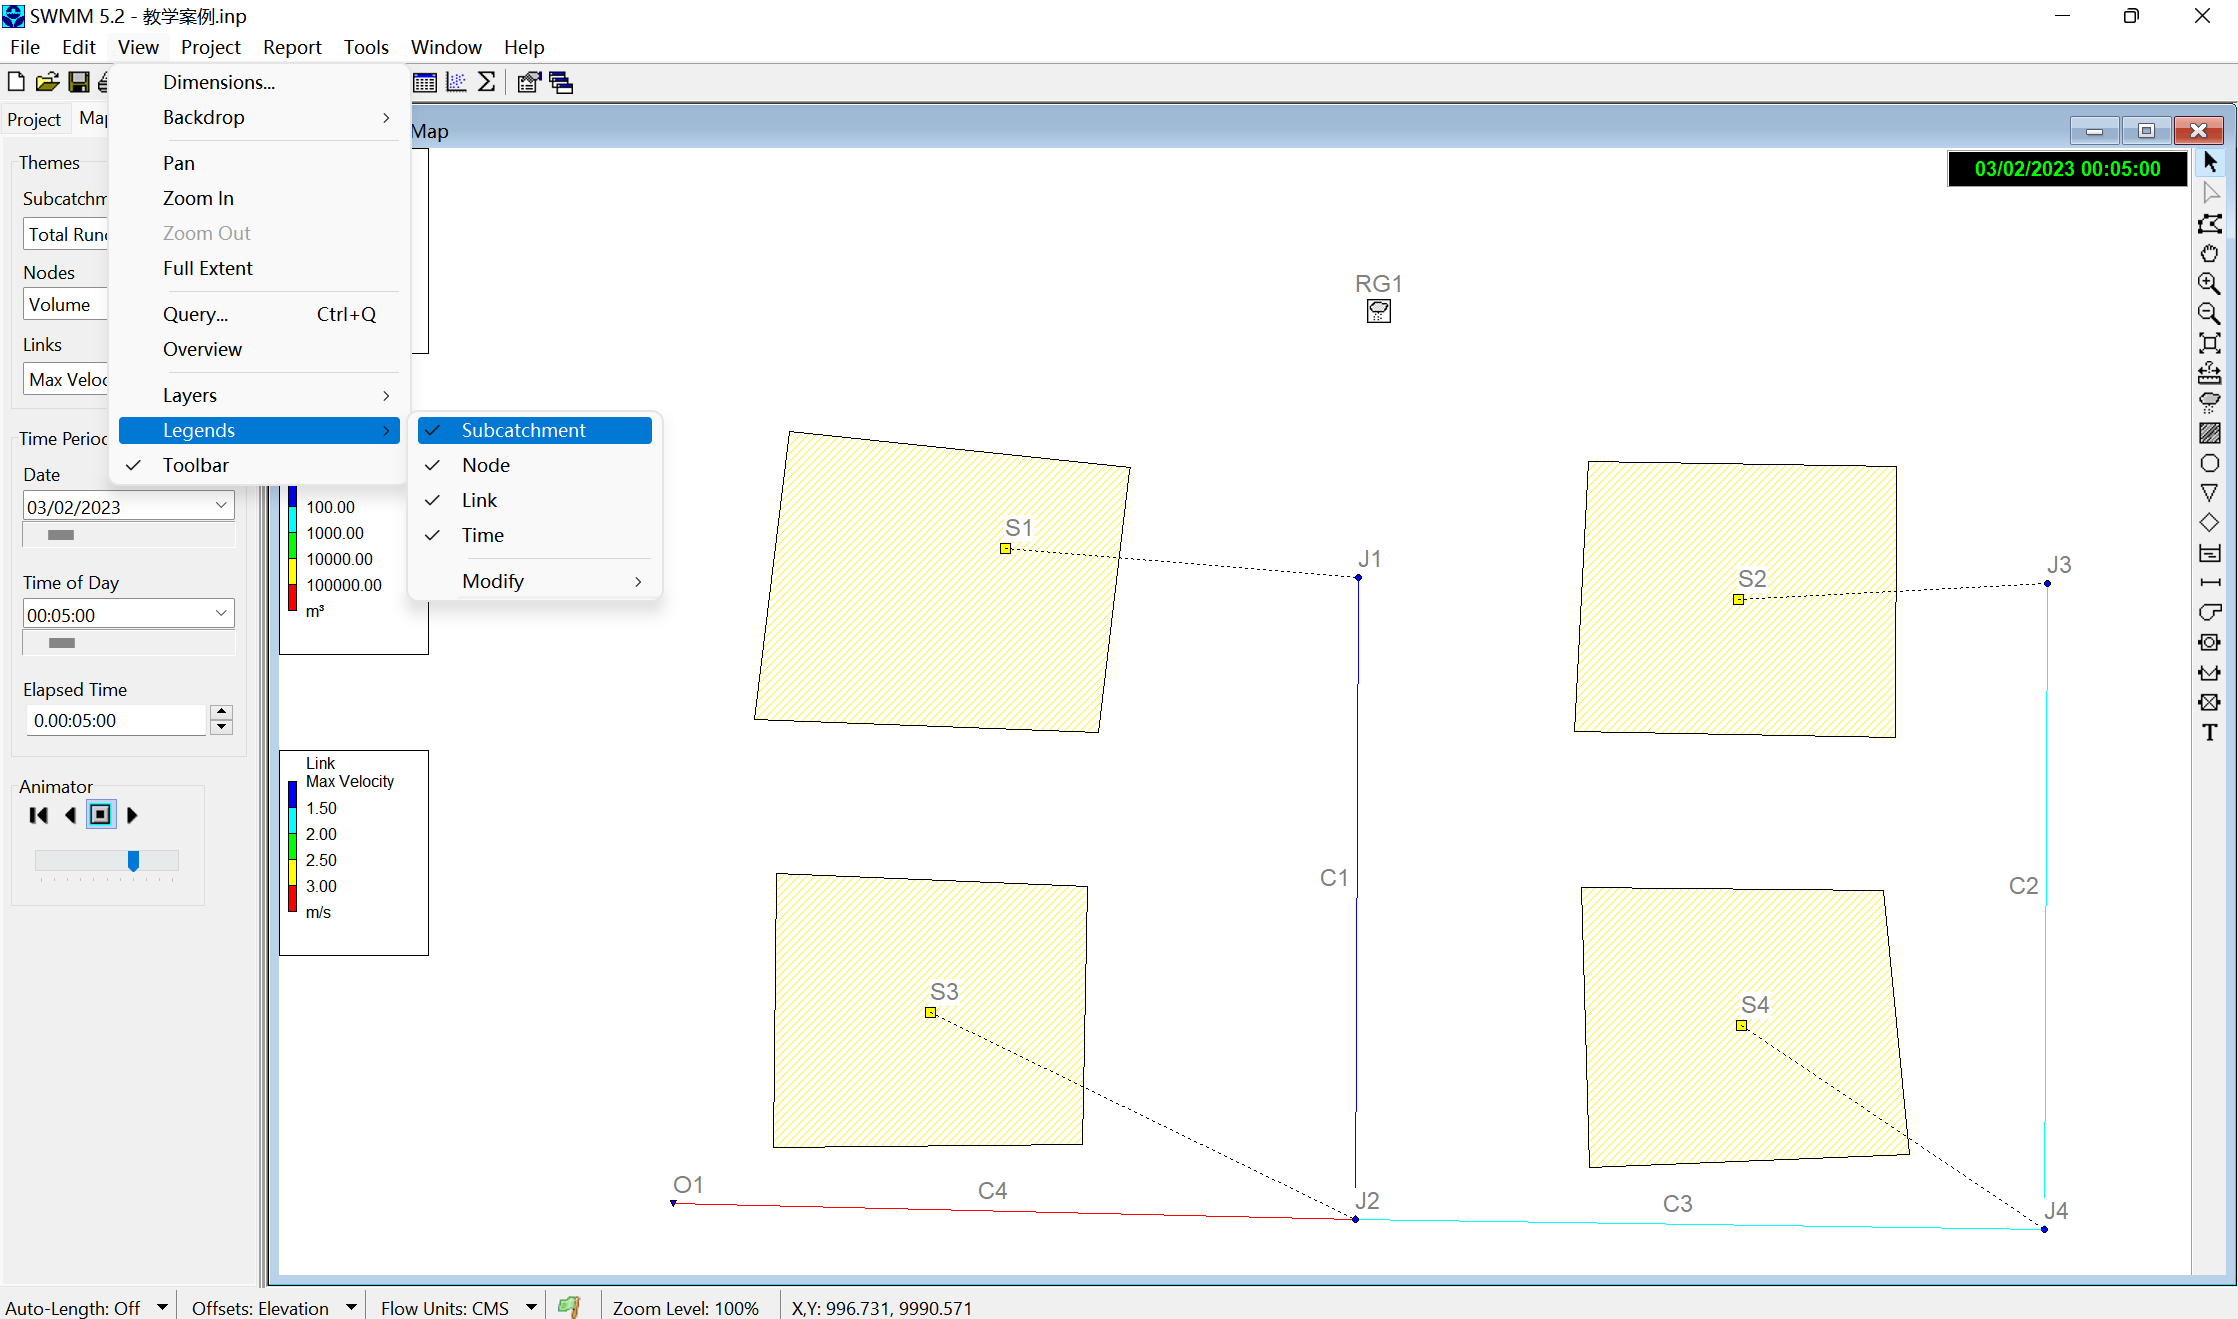Click the Query... menu entry

pyautogui.click(x=196, y=314)
